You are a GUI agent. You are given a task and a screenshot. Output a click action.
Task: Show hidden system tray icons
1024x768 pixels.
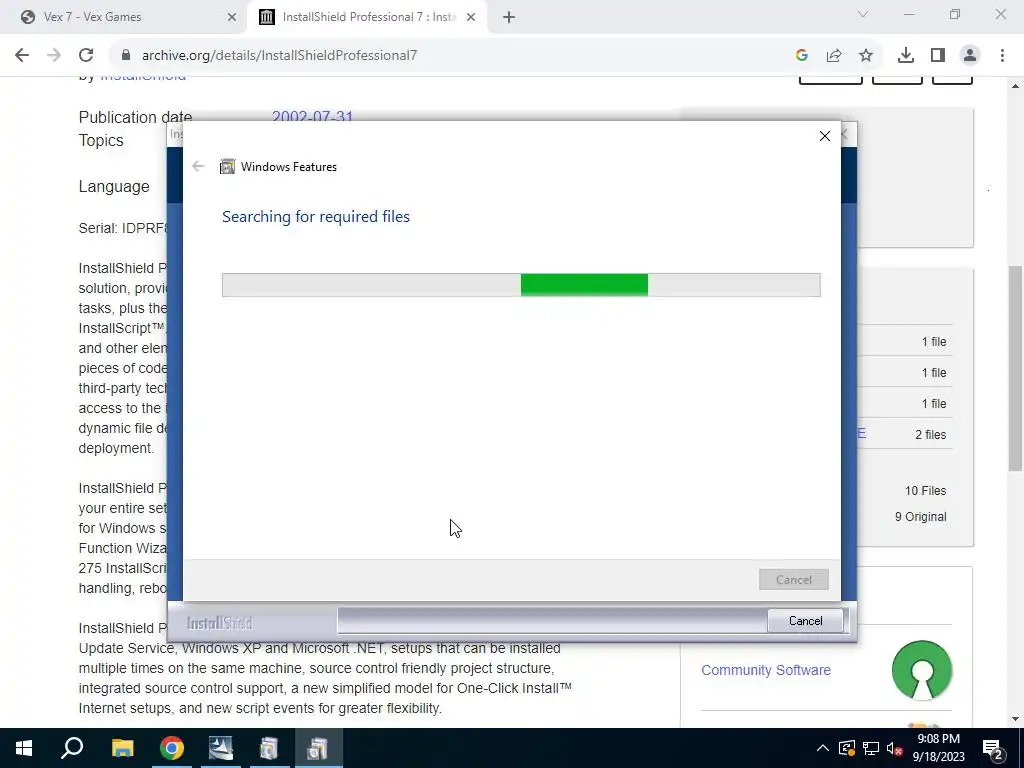823,748
